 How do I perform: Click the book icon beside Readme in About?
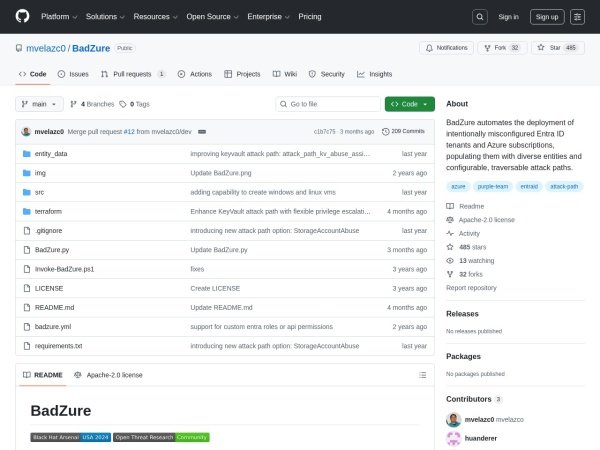pyautogui.click(x=450, y=206)
